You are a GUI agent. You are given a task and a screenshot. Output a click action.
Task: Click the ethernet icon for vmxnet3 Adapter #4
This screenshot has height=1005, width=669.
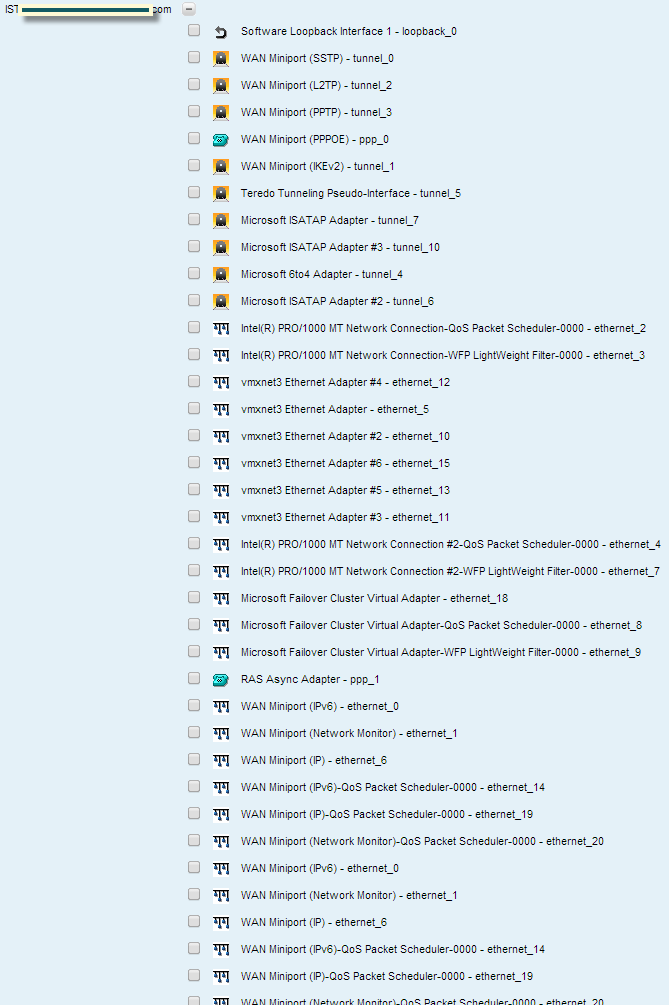coord(221,382)
